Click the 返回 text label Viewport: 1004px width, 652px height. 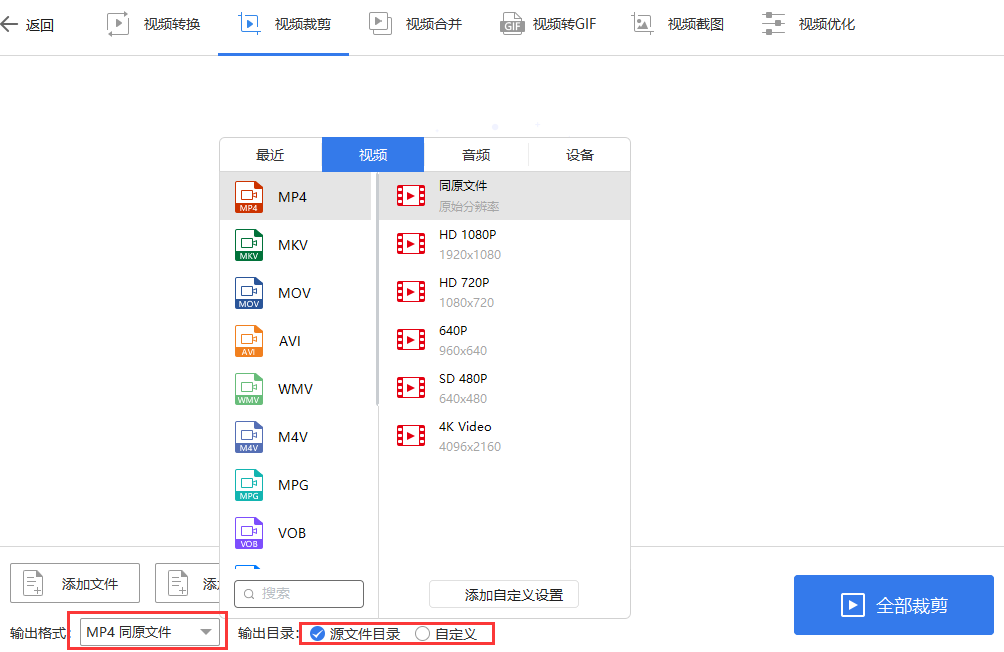[x=40, y=26]
